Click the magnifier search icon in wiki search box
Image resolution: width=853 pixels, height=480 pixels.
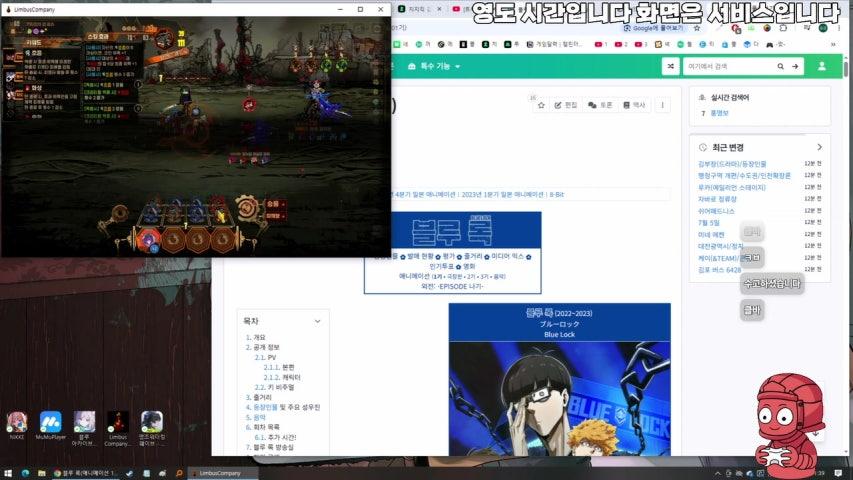(780, 66)
